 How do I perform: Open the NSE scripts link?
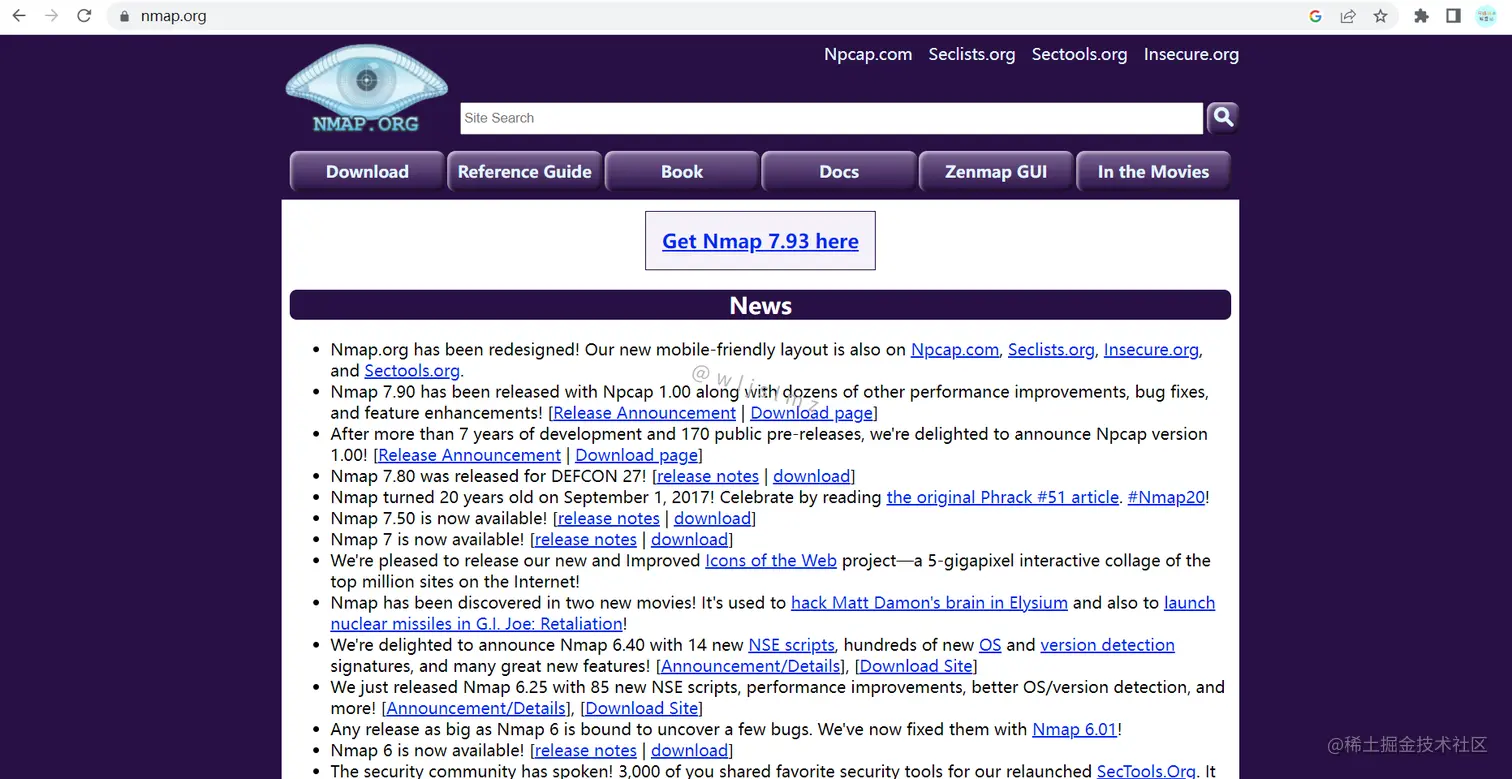tap(792, 645)
